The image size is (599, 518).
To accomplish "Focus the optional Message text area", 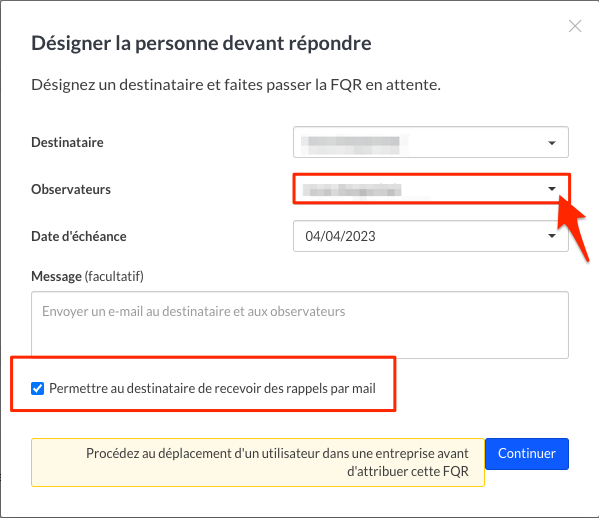I will (x=300, y=325).
